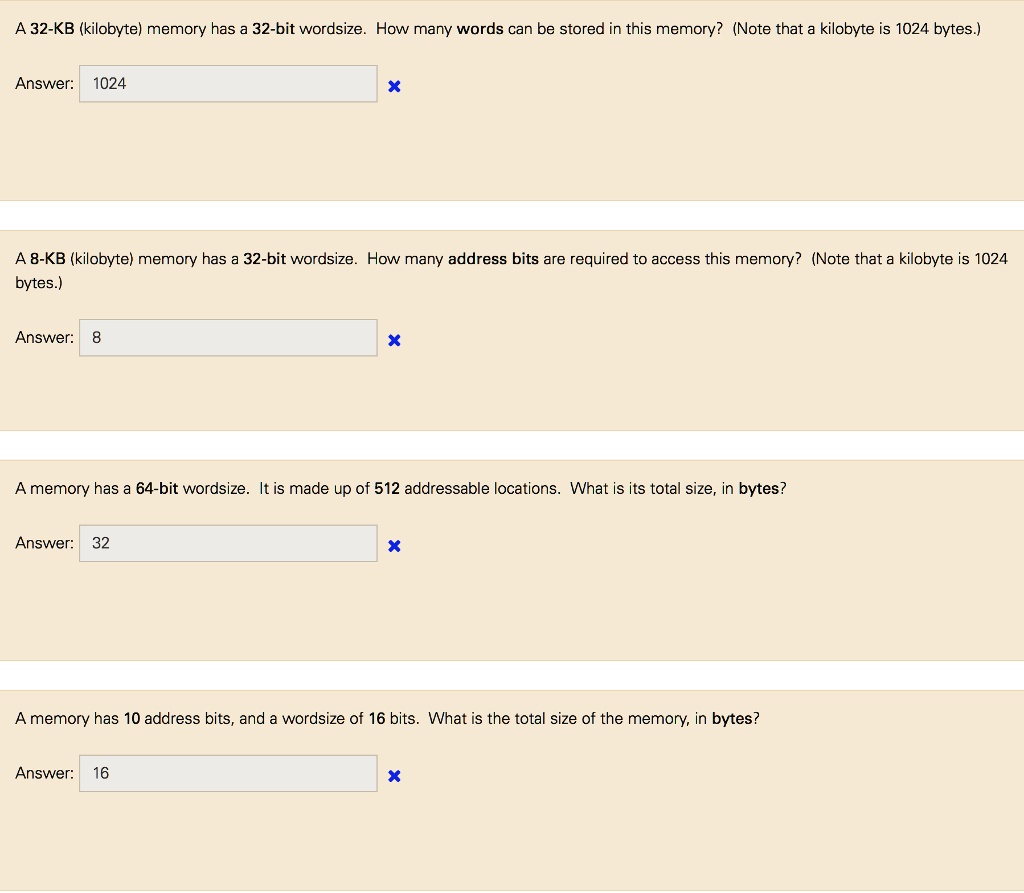Click the Answer label of the 32-KB question
The width and height of the screenshot is (1024, 893).
pos(44,84)
